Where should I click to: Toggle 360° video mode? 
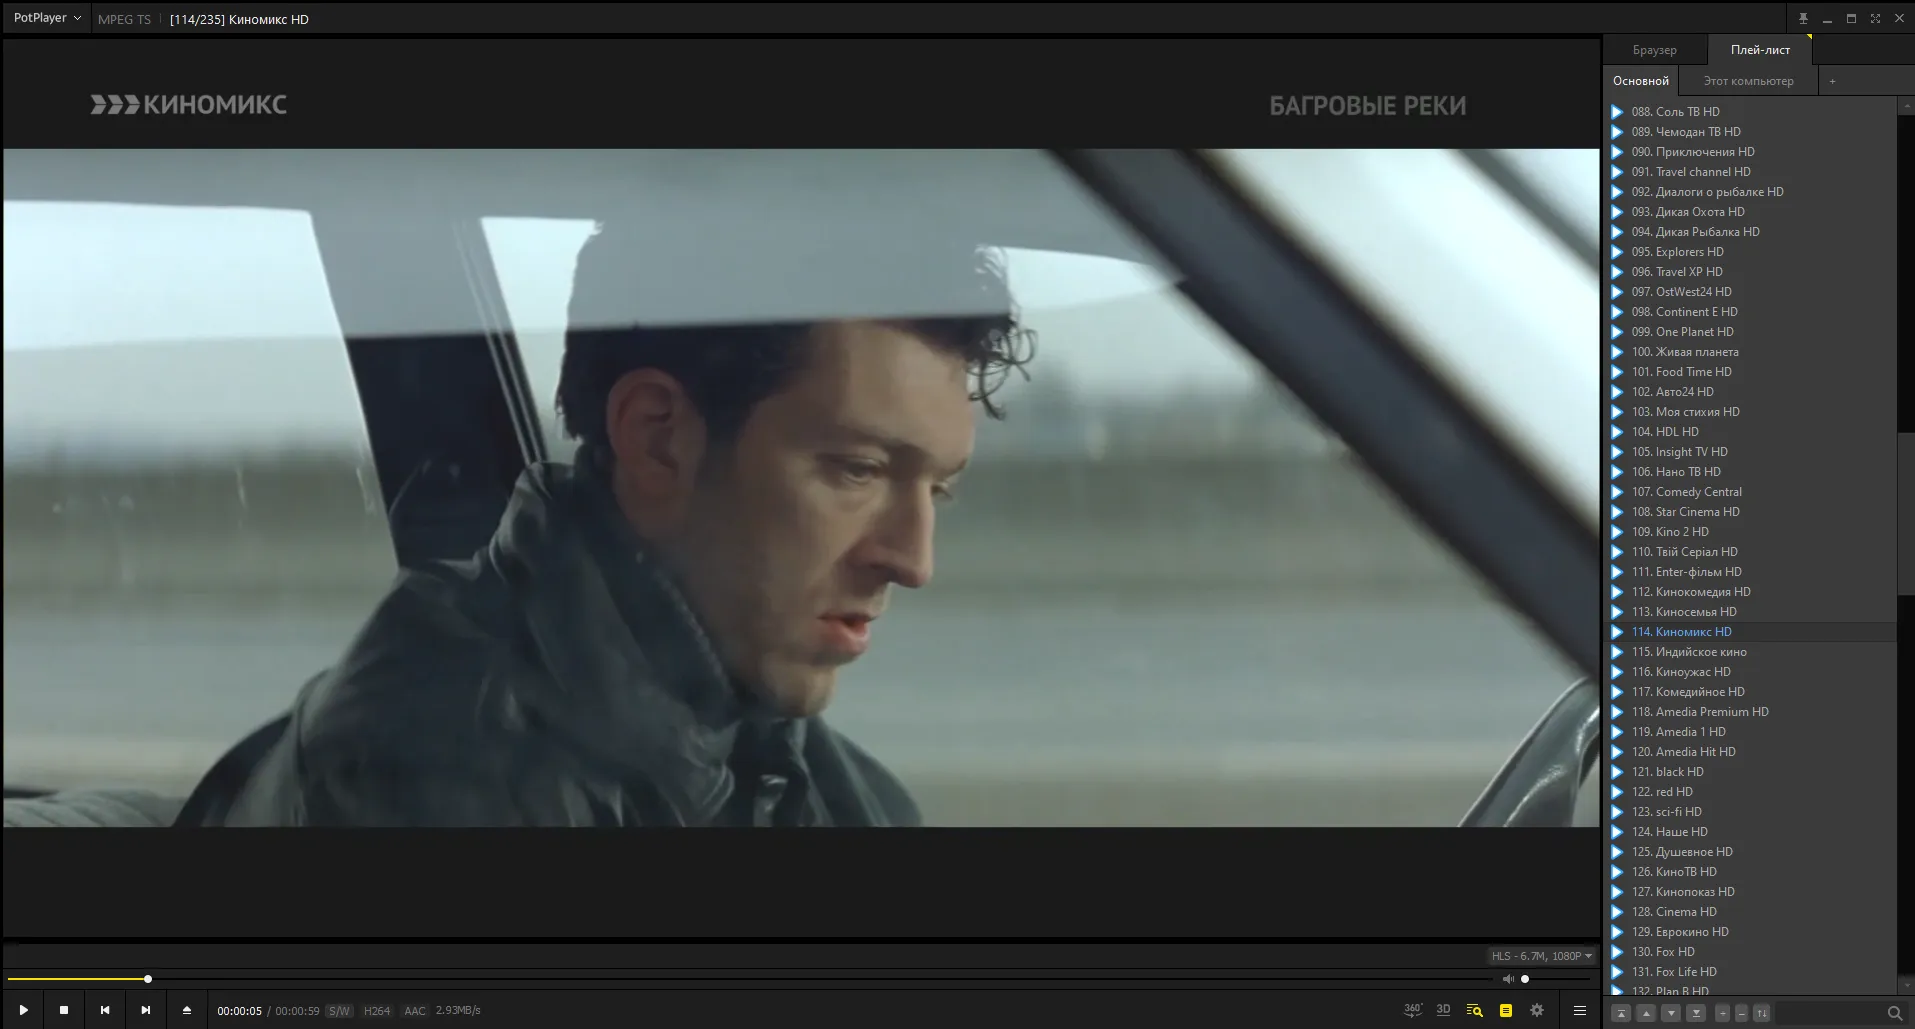click(x=1412, y=1010)
